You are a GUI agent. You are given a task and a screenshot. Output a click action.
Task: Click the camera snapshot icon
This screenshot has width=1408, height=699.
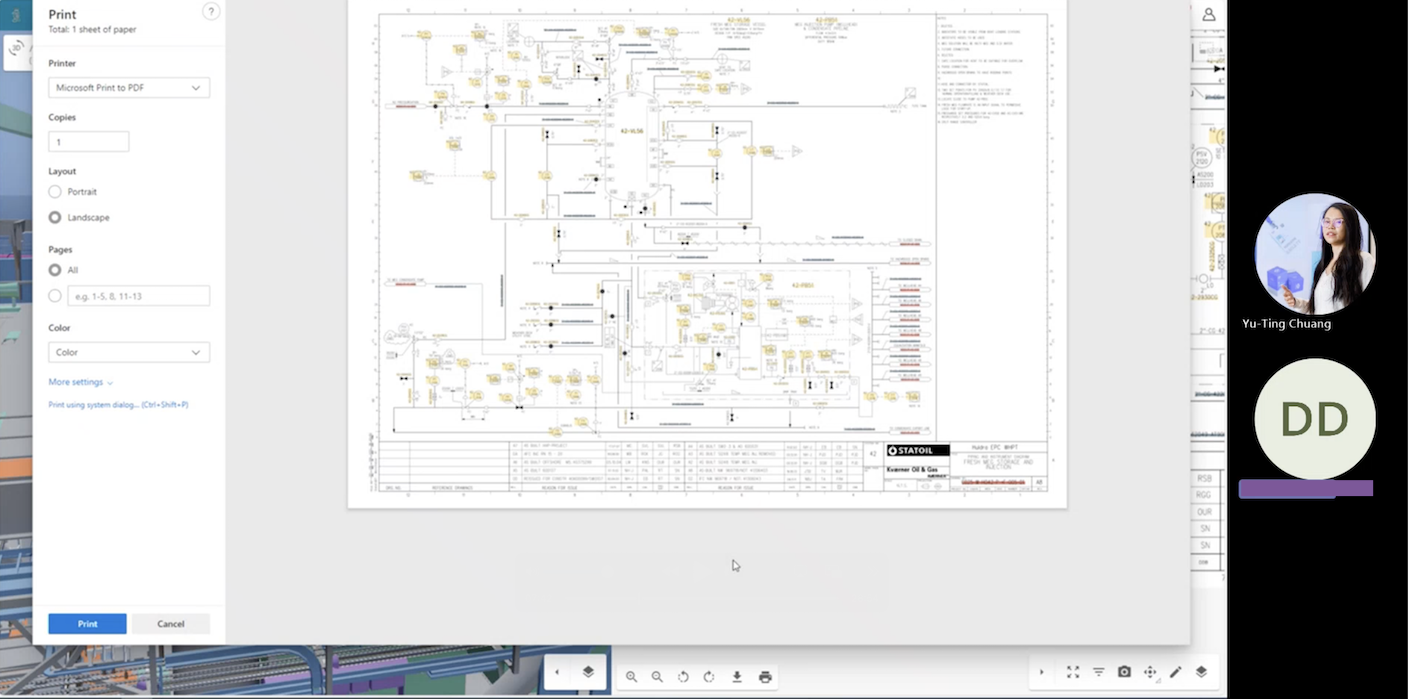point(1124,672)
